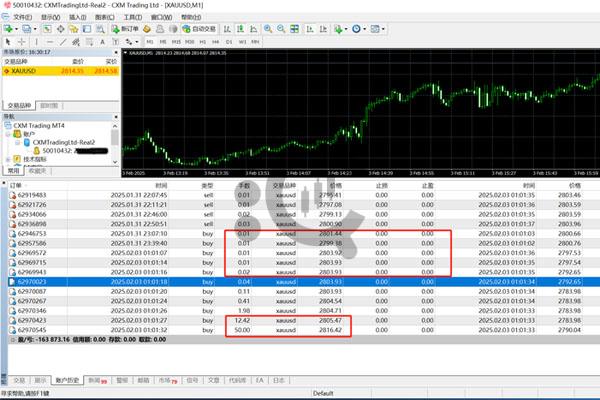Open the 文件 (File) menu
The image size is (600, 400).
coord(20,17)
